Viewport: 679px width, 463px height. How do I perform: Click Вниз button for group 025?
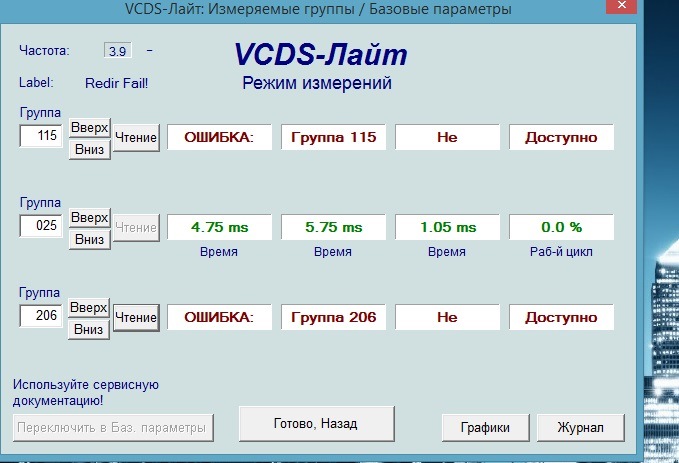pos(90,239)
